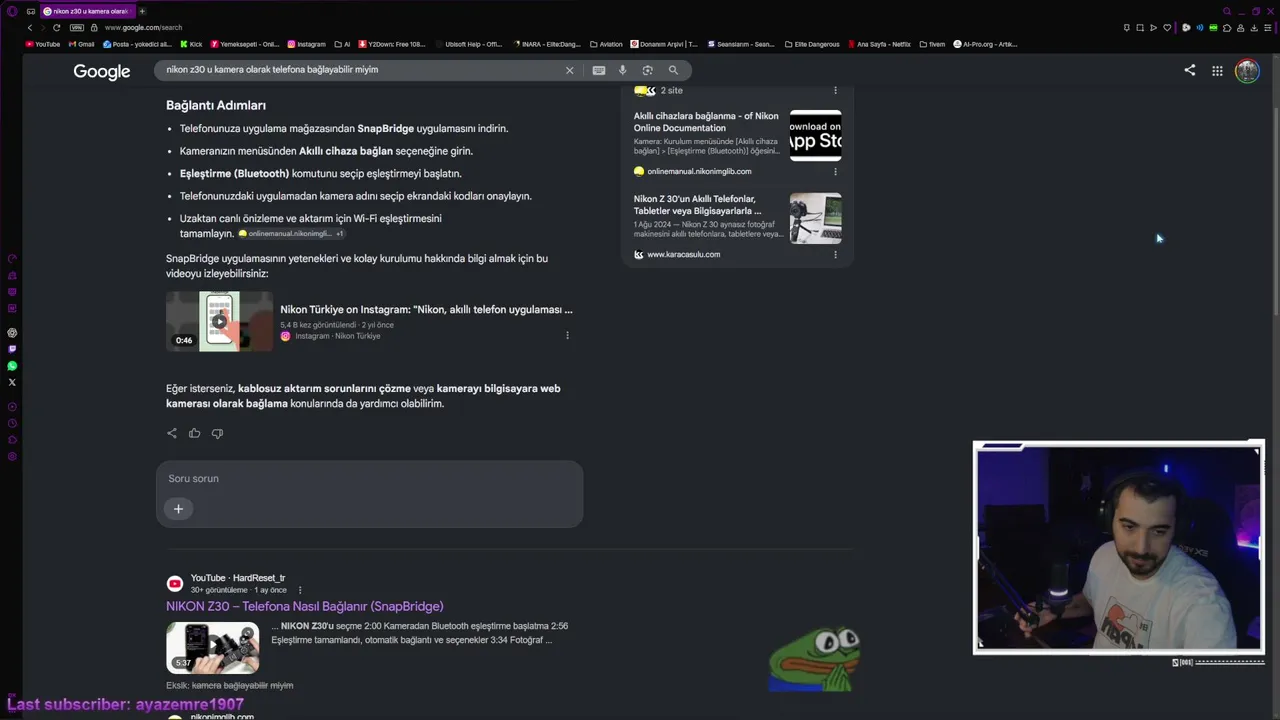Viewport: 1280px width, 720px height.
Task: Open the Yemeksepeti bookmark
Action: tap(244, 44)
